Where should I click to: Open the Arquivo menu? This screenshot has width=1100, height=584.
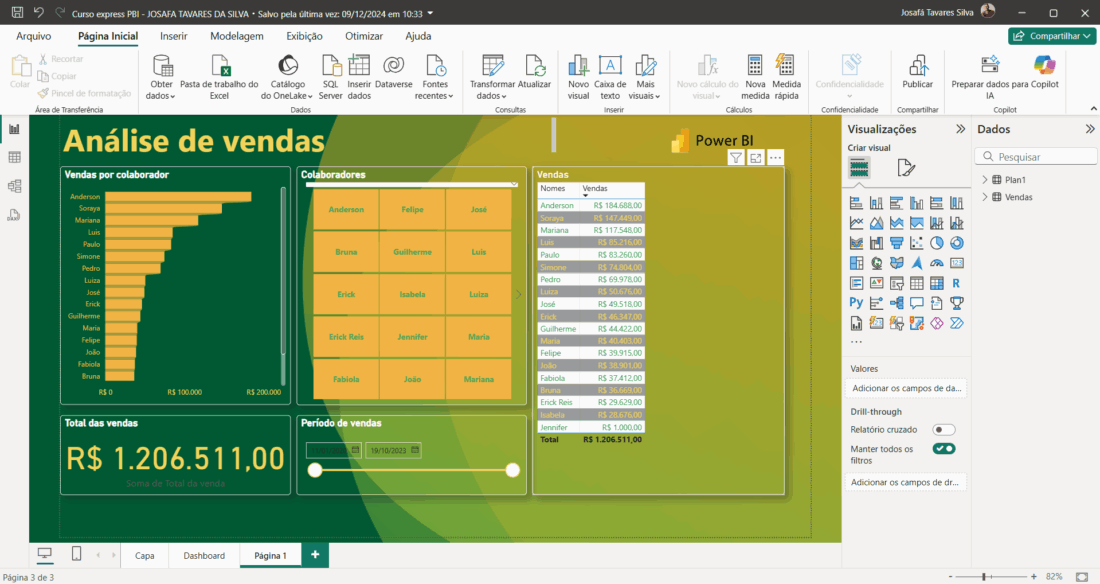34,36
